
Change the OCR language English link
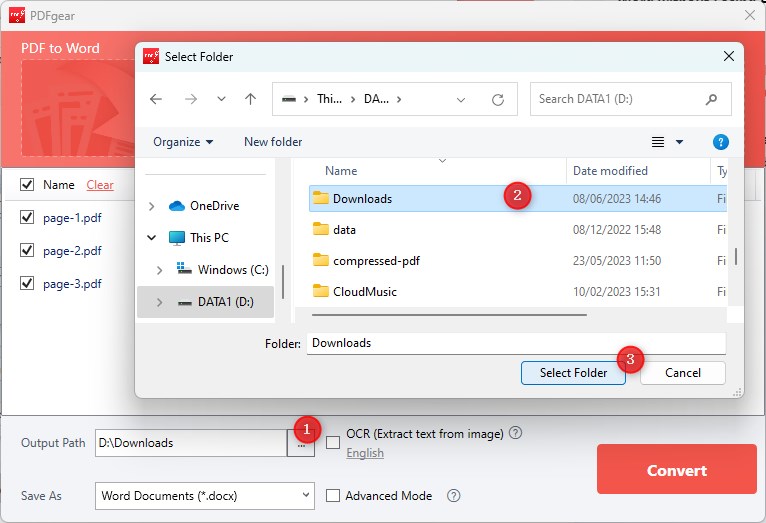[365, 453]
